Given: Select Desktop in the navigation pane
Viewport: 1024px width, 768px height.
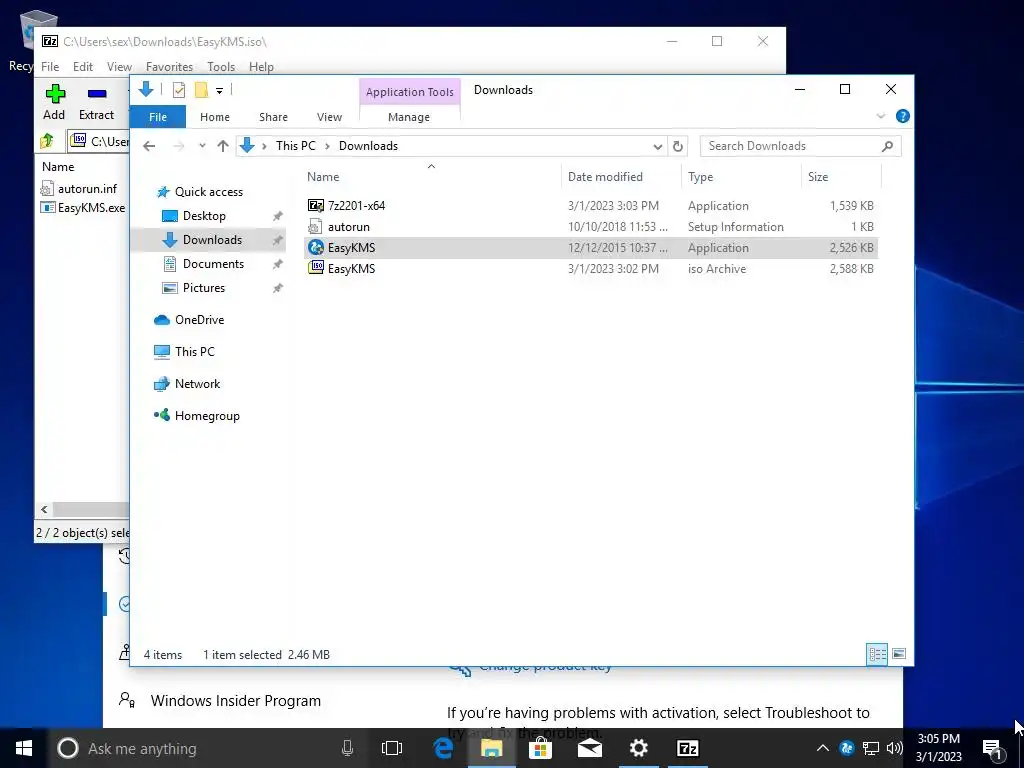Looking at the screenshot, I should [x=194, y=216].
